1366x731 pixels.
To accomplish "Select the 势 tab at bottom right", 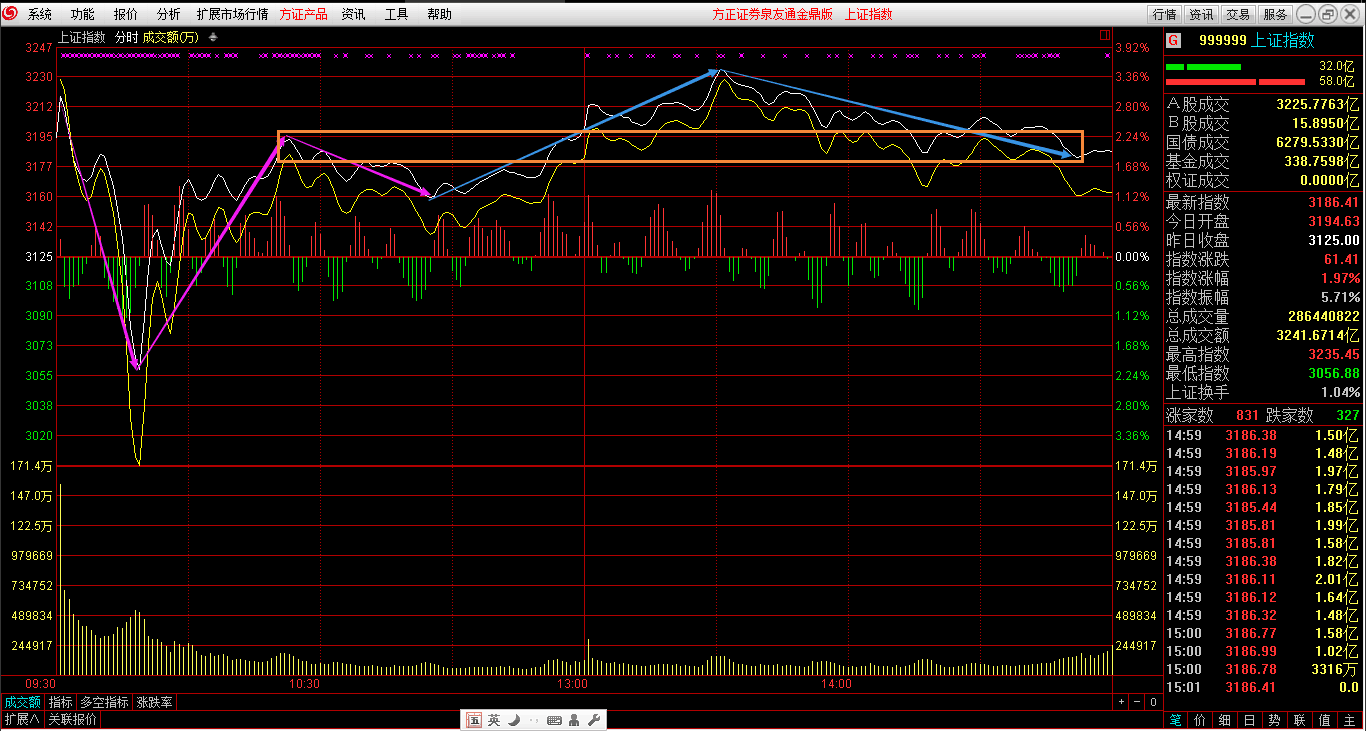I will click(1275, 720).
